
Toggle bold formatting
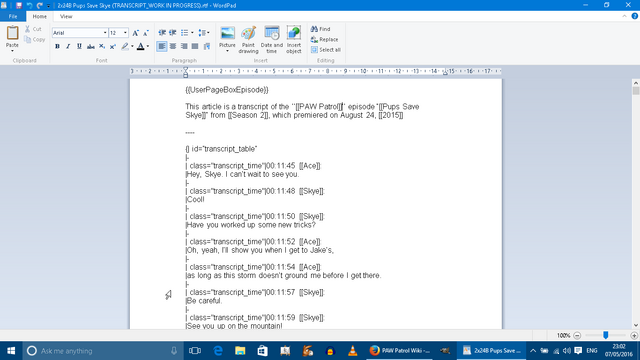click(x=57, y=47)
